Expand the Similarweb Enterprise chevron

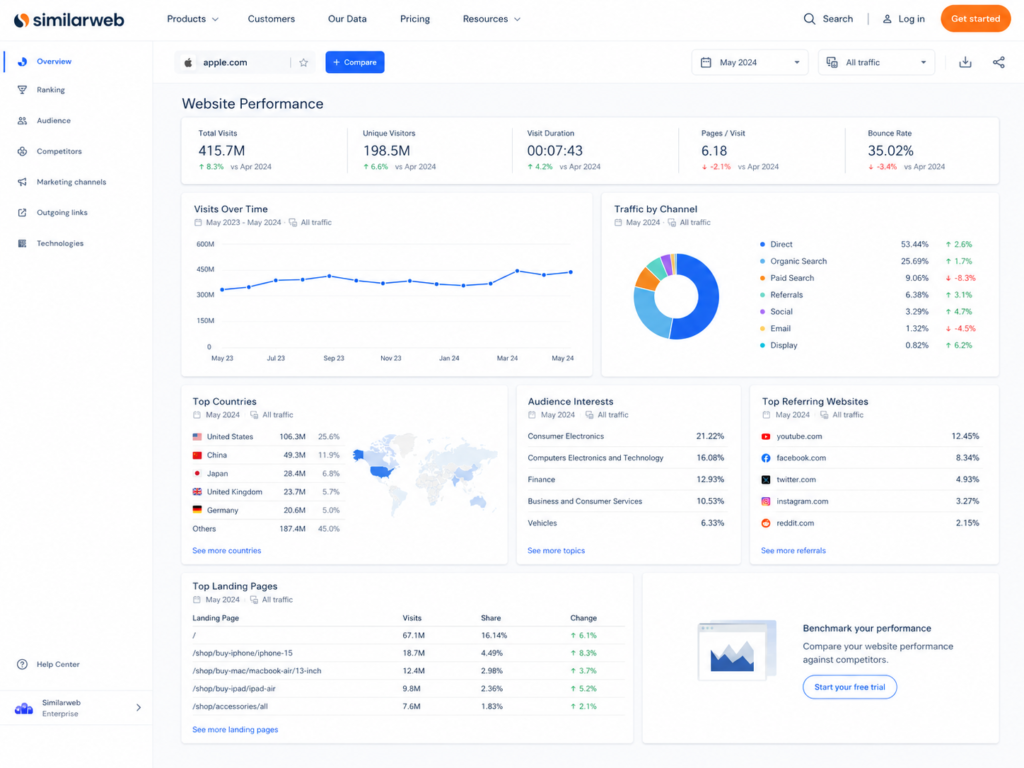[x=138, y=707]
